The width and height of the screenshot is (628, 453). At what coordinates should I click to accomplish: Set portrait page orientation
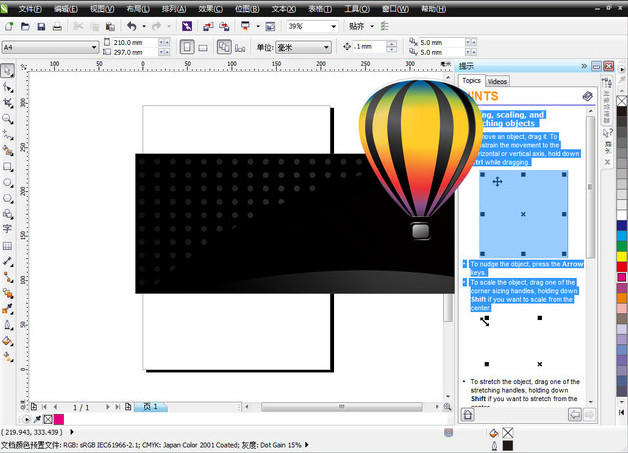pyautogui.click(x=187, y=47)
